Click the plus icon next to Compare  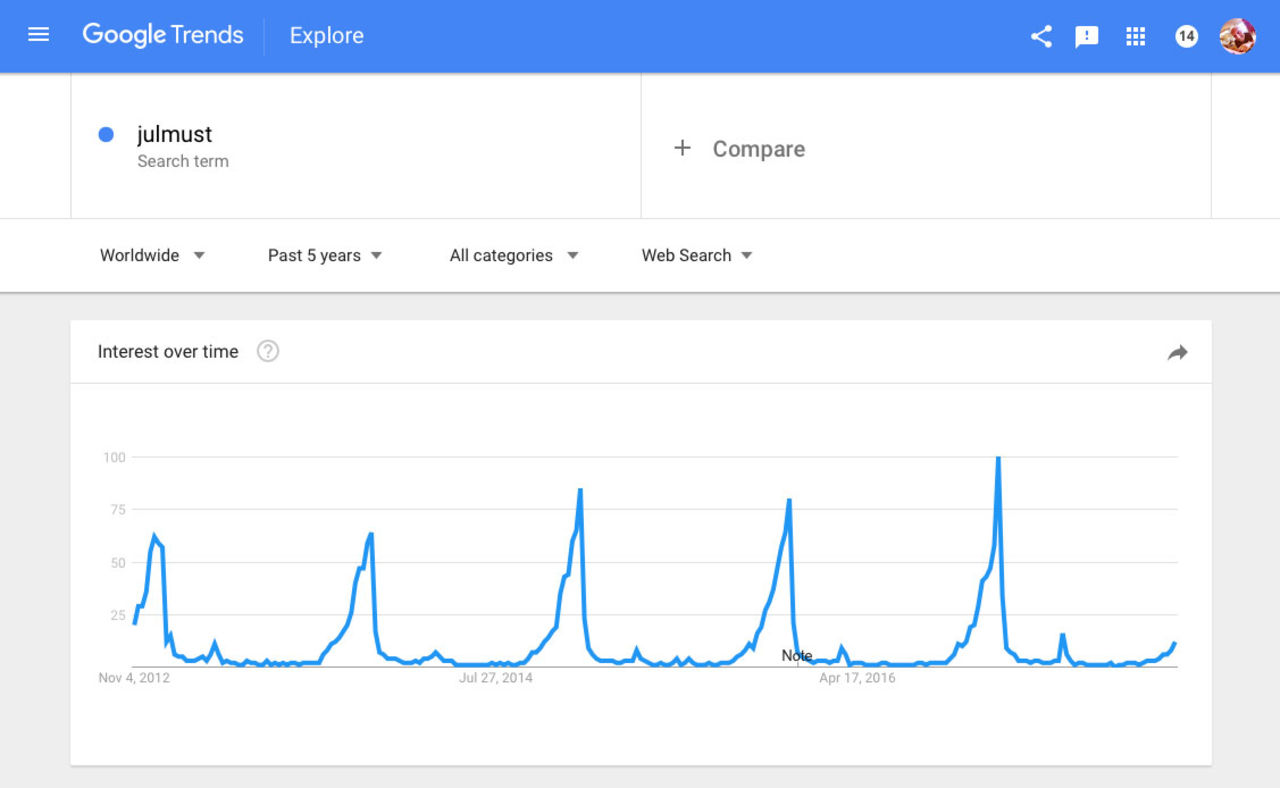[682, 148]
